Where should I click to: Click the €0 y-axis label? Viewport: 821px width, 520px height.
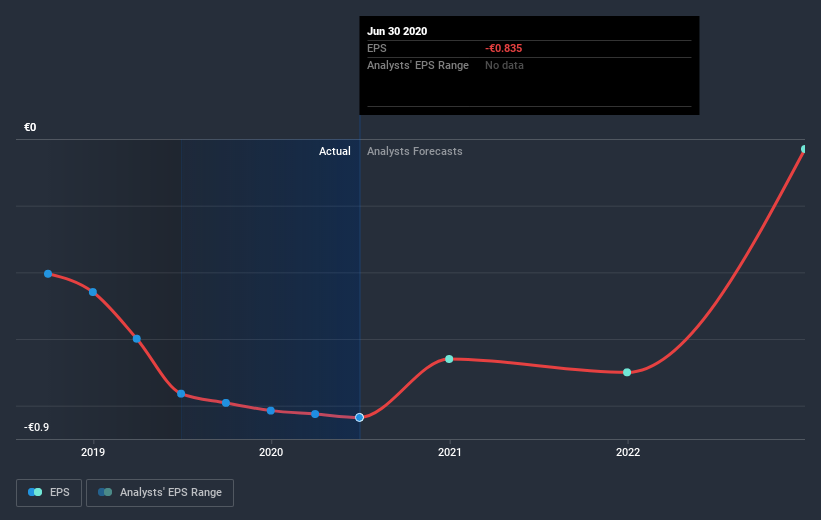[x=30, y=127]
